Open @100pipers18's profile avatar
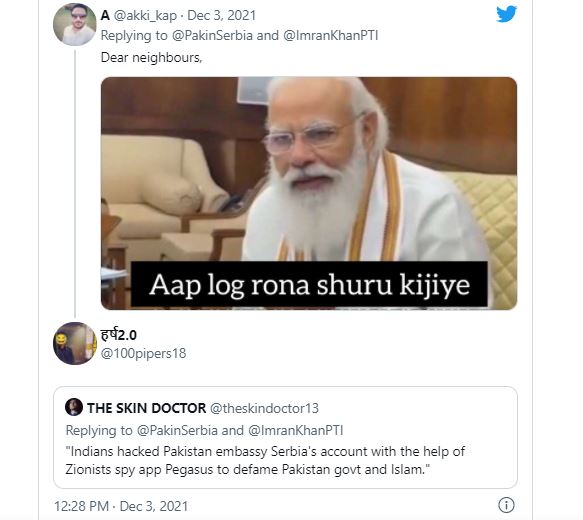The height and width of the screenshot is (520, 583). click(75, 343)
